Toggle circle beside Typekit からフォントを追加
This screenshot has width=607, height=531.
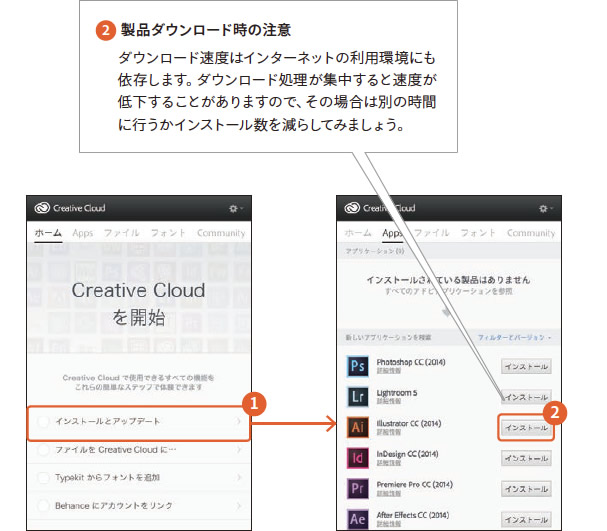43,478
